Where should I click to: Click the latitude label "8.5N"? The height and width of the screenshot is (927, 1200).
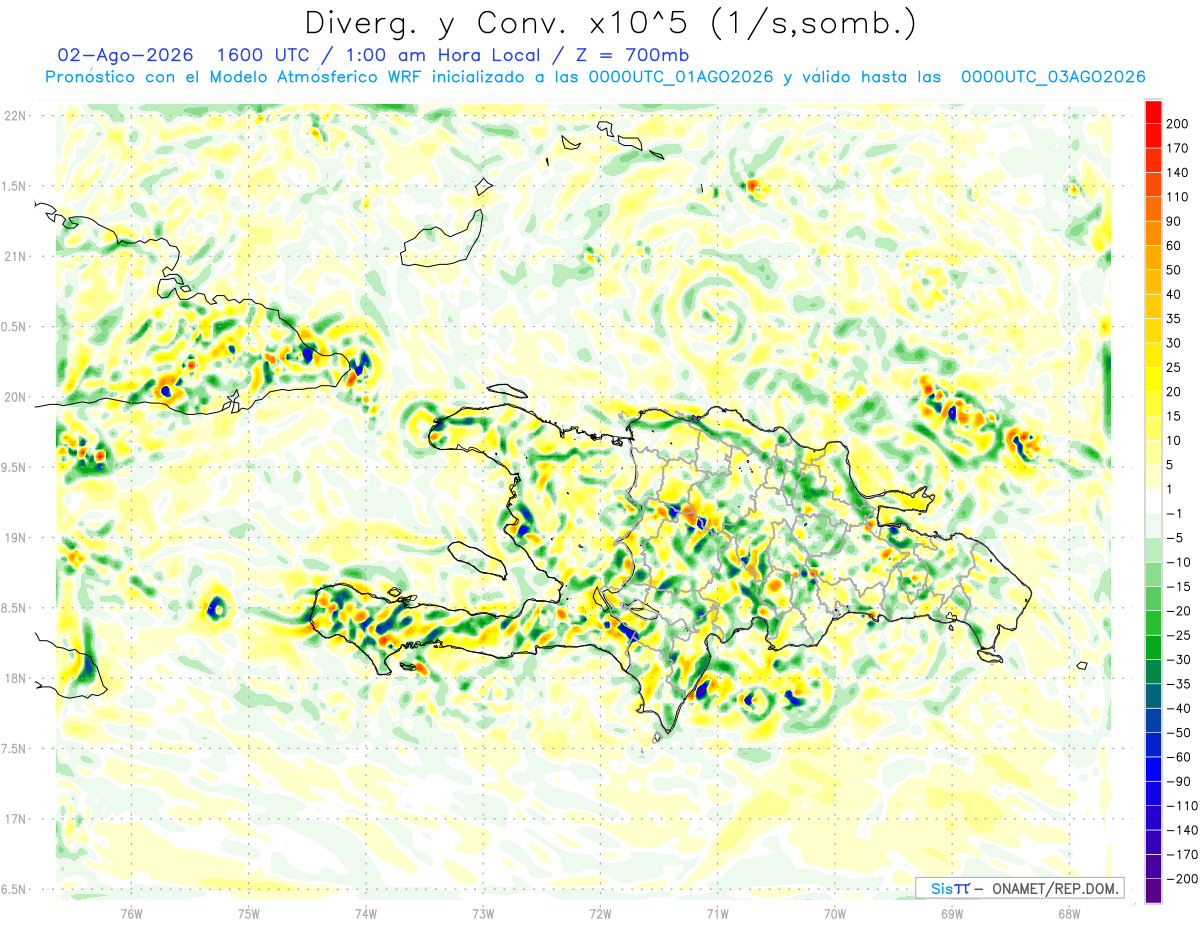point(13,608)
